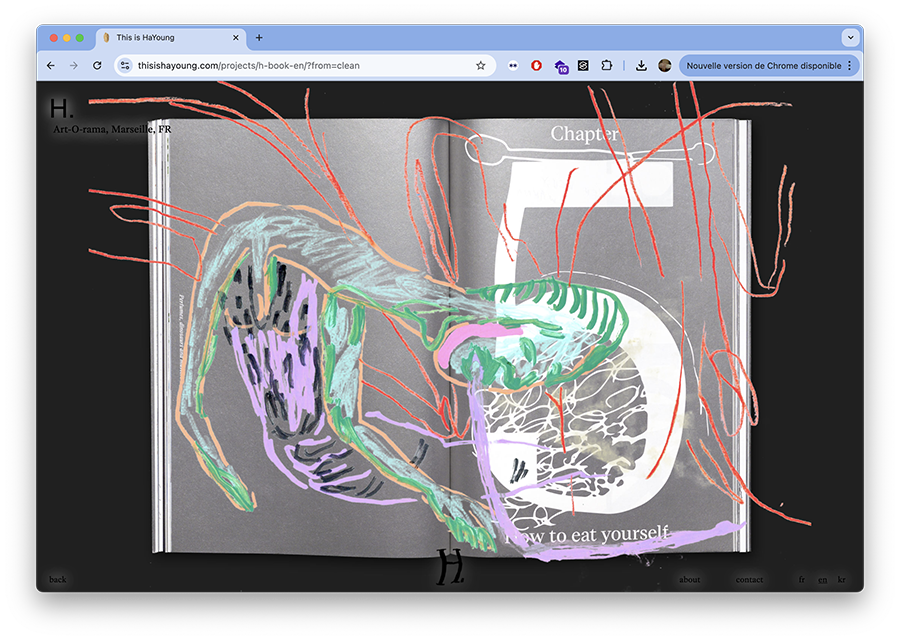The height and width of the screenshot is (640, 900).
Task: Open the Chrome downloads icon
Action: 641,66
